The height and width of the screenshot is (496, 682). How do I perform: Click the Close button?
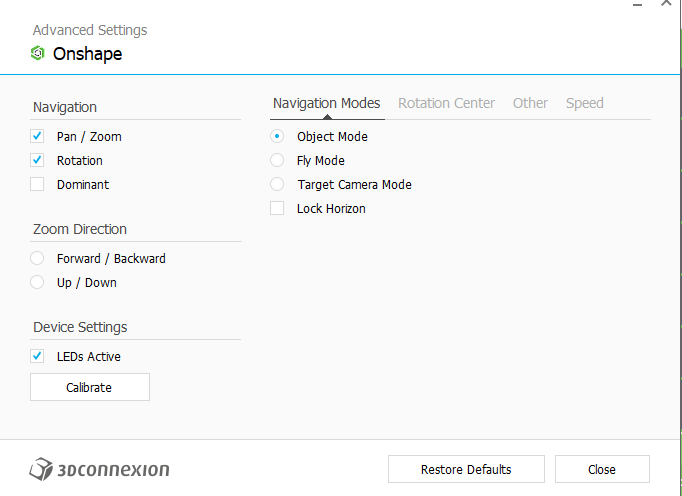[602, 469]
